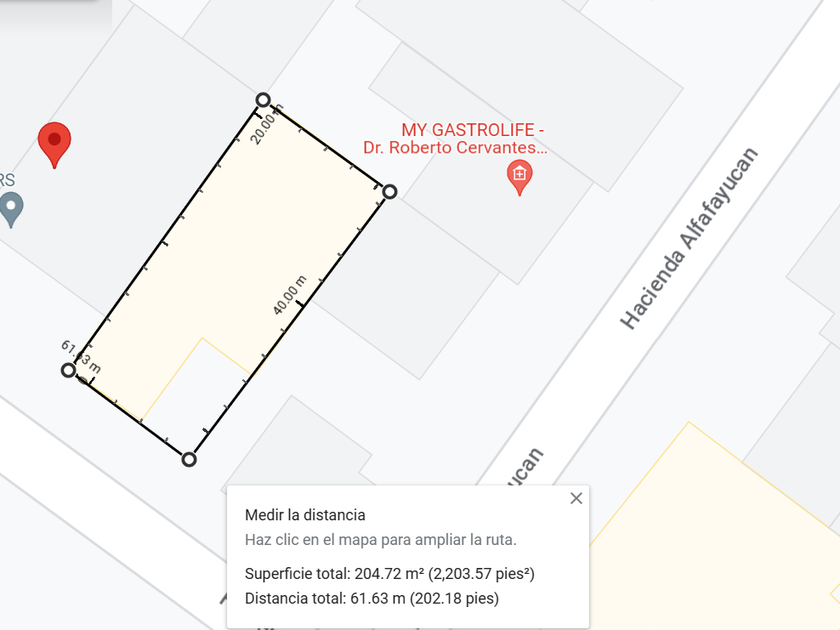Close the Medir la distancia popup
Image resolution: width=840 pixels, height=630 pixels.
576,498
